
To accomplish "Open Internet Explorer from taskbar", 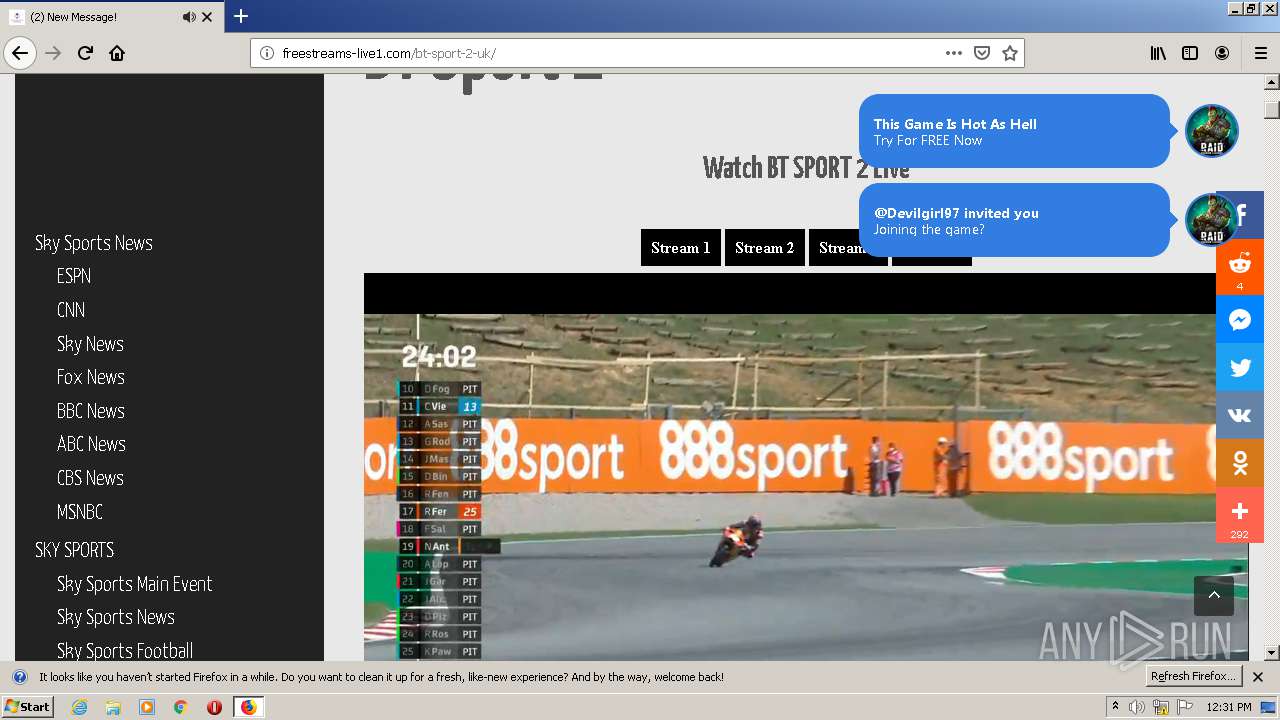I will point(79,707).
